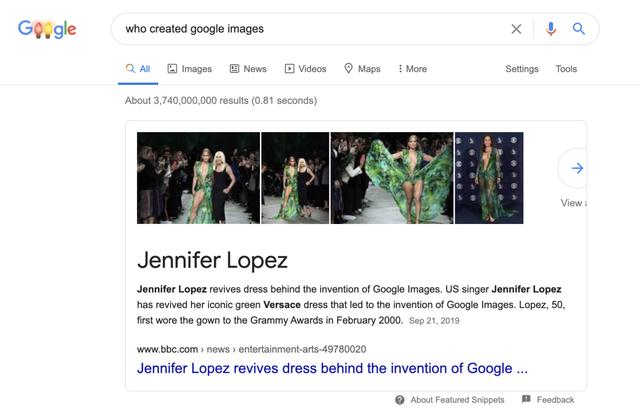Click the www.bbc.com breadcrumb URL
This screenshot has width=640, height=419.
click(251, 349)
